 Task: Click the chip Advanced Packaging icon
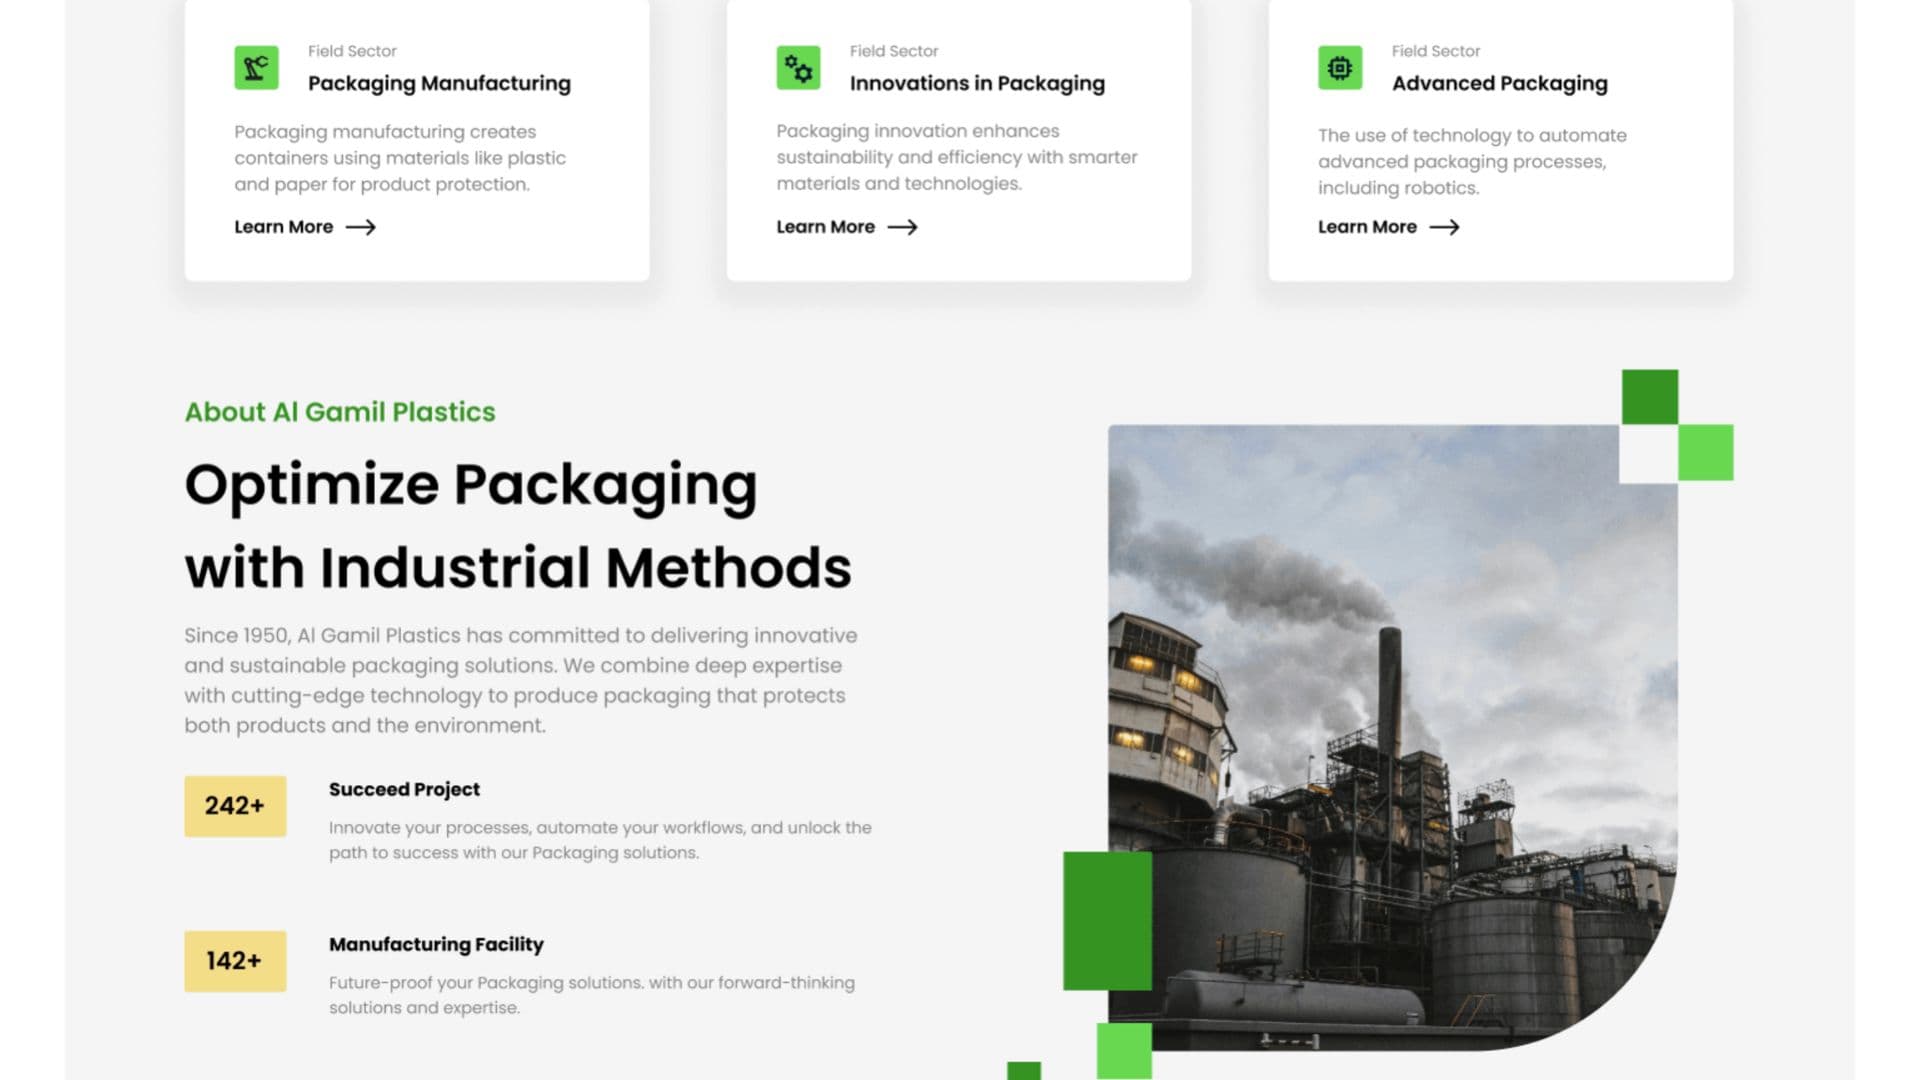[1340, 68]
